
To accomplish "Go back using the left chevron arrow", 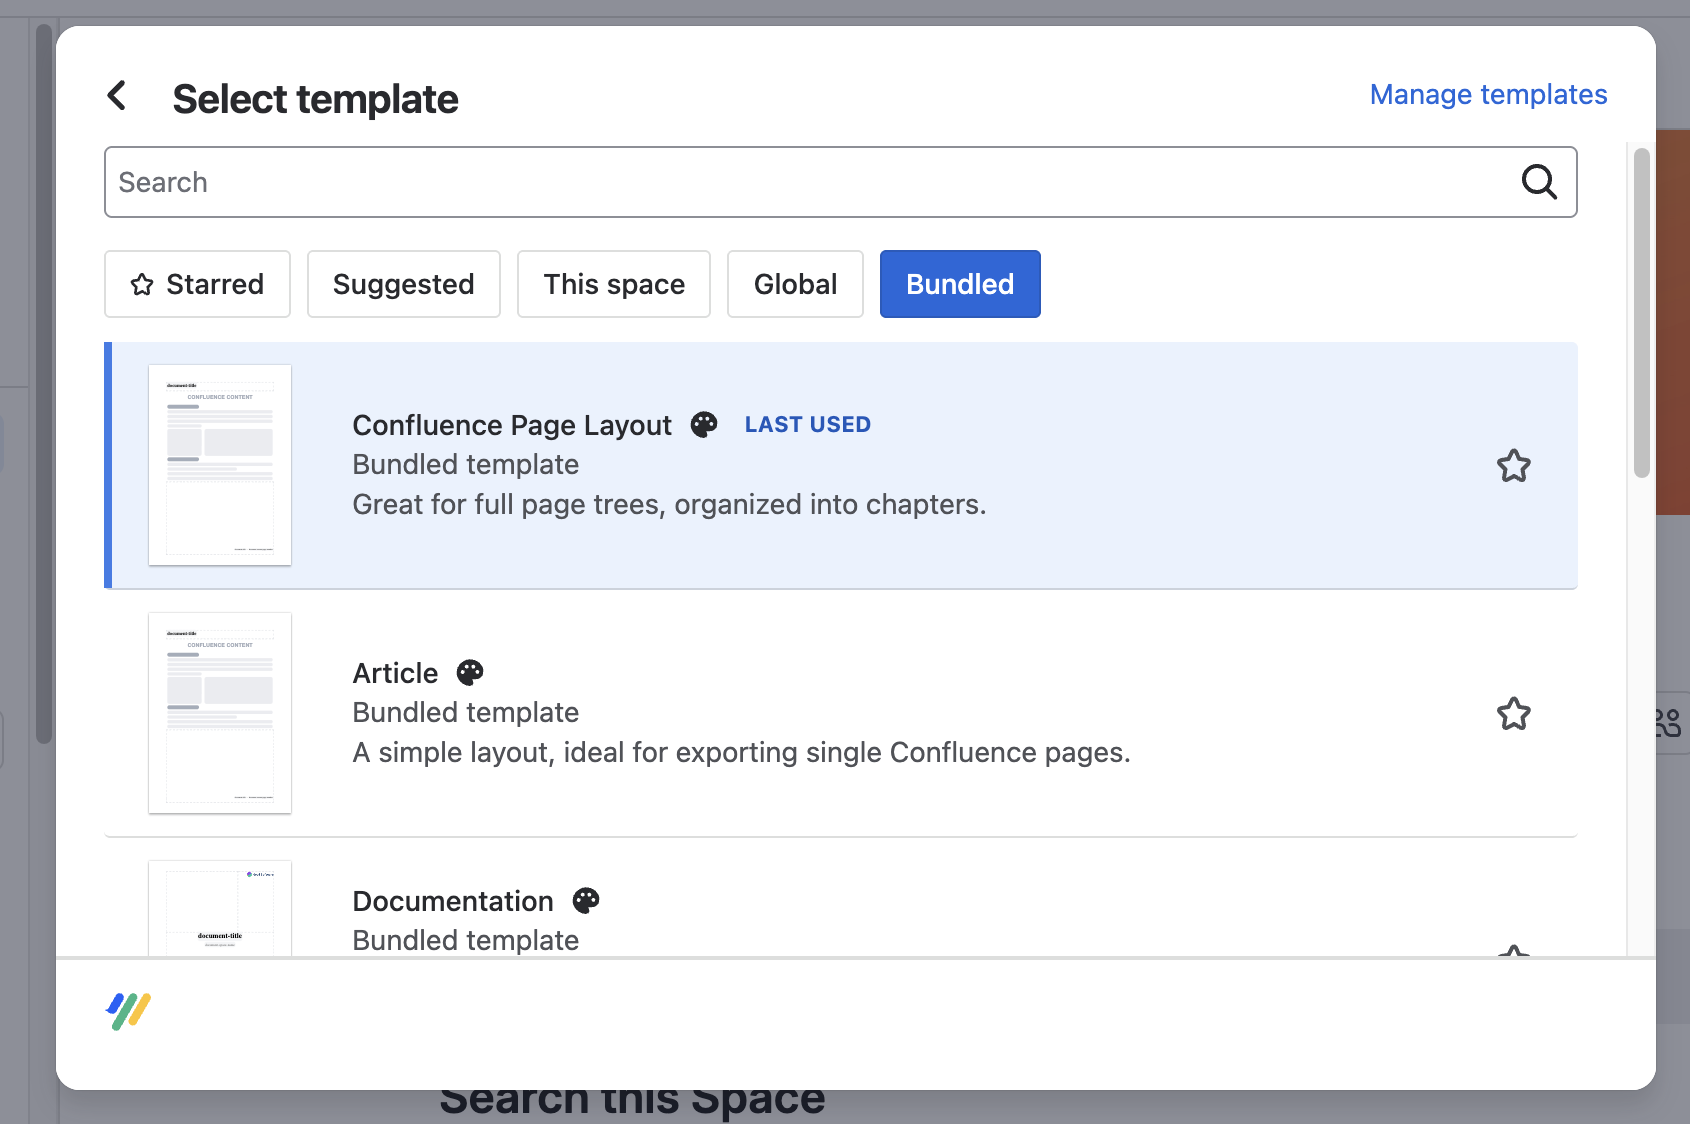I will click(x=117, y=96).
